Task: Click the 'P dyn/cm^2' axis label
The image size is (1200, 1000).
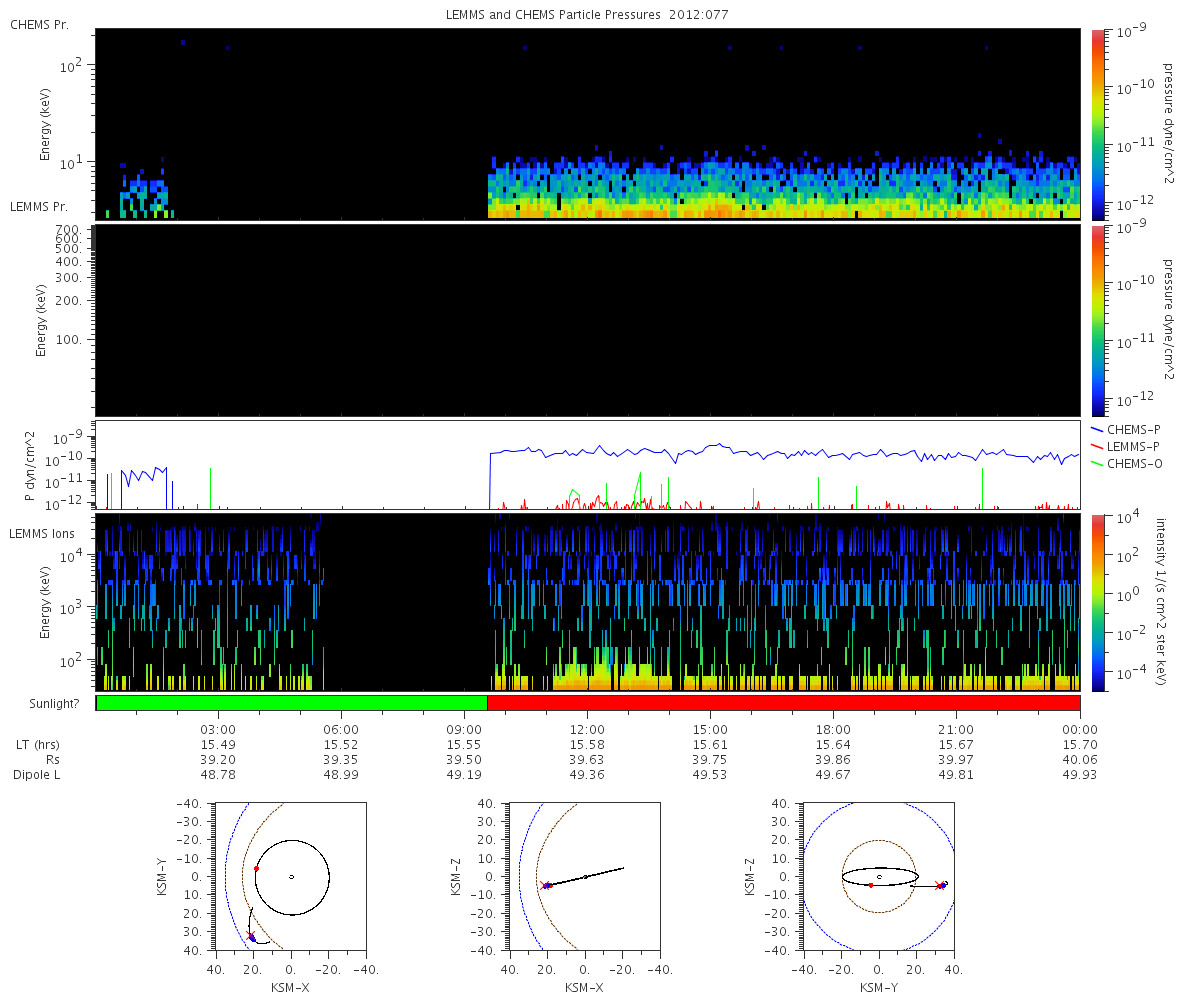Action: (30, 466)
